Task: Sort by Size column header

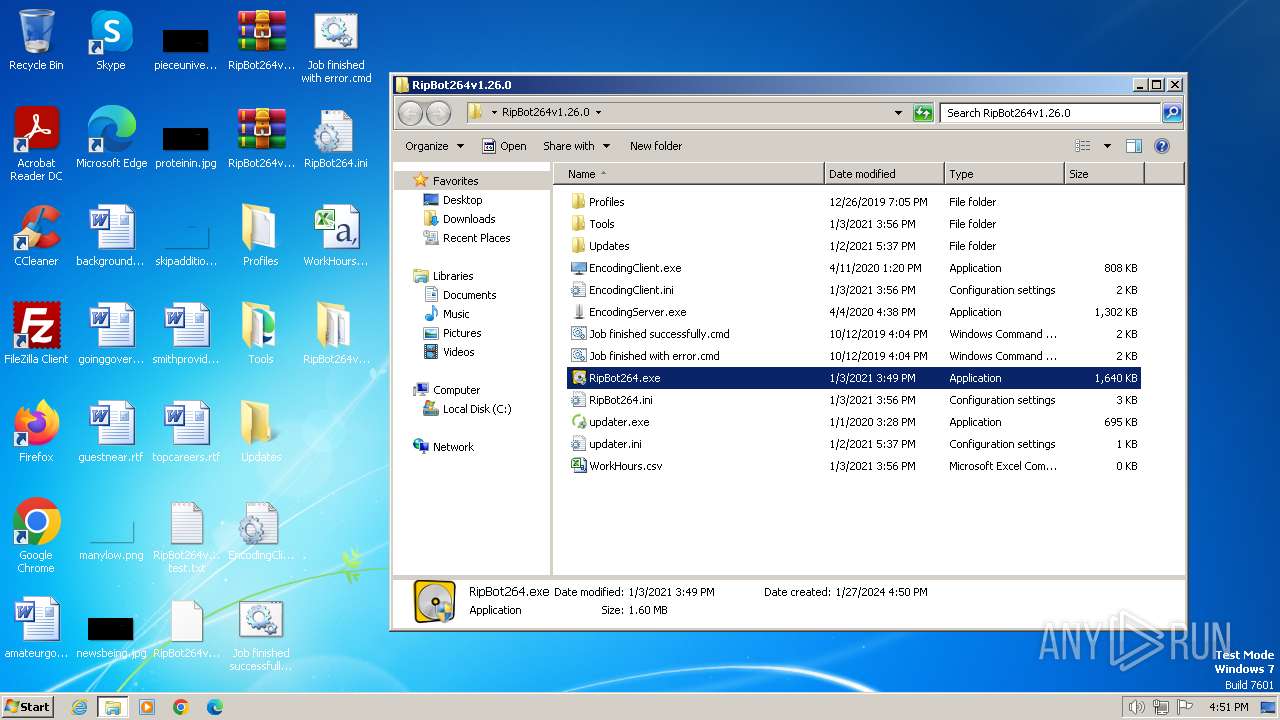Action: point(1104,174)
